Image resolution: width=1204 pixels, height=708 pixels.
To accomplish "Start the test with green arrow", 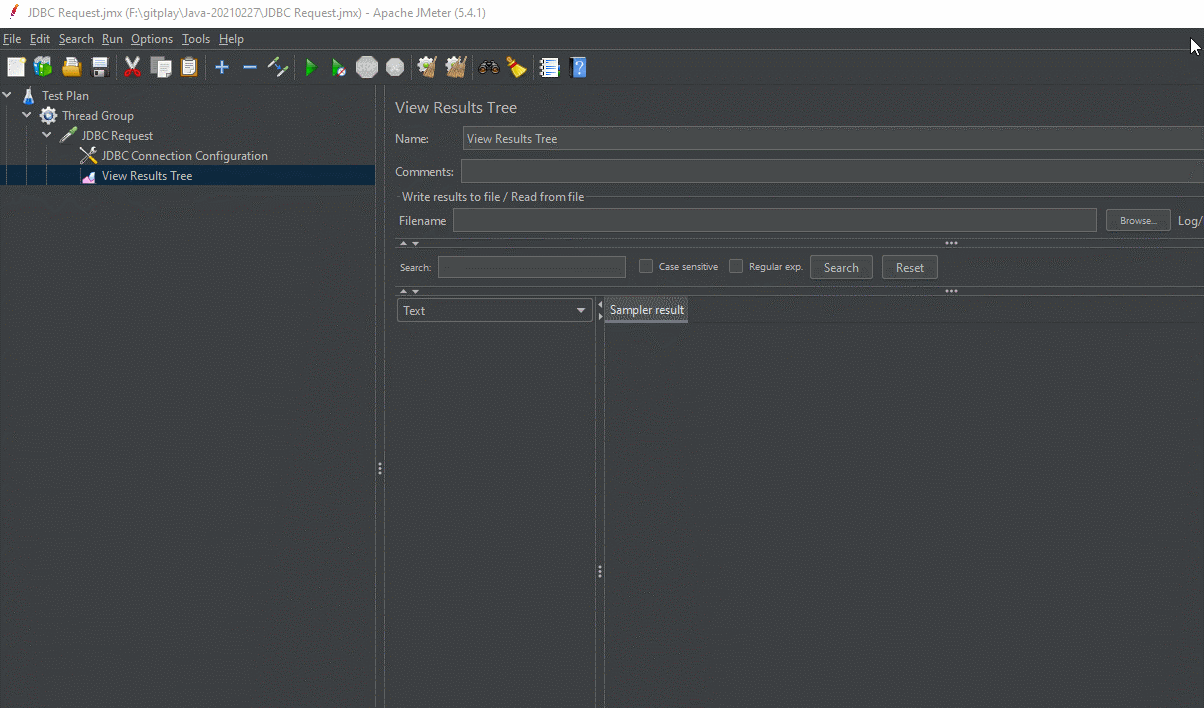I will (311, 67).
